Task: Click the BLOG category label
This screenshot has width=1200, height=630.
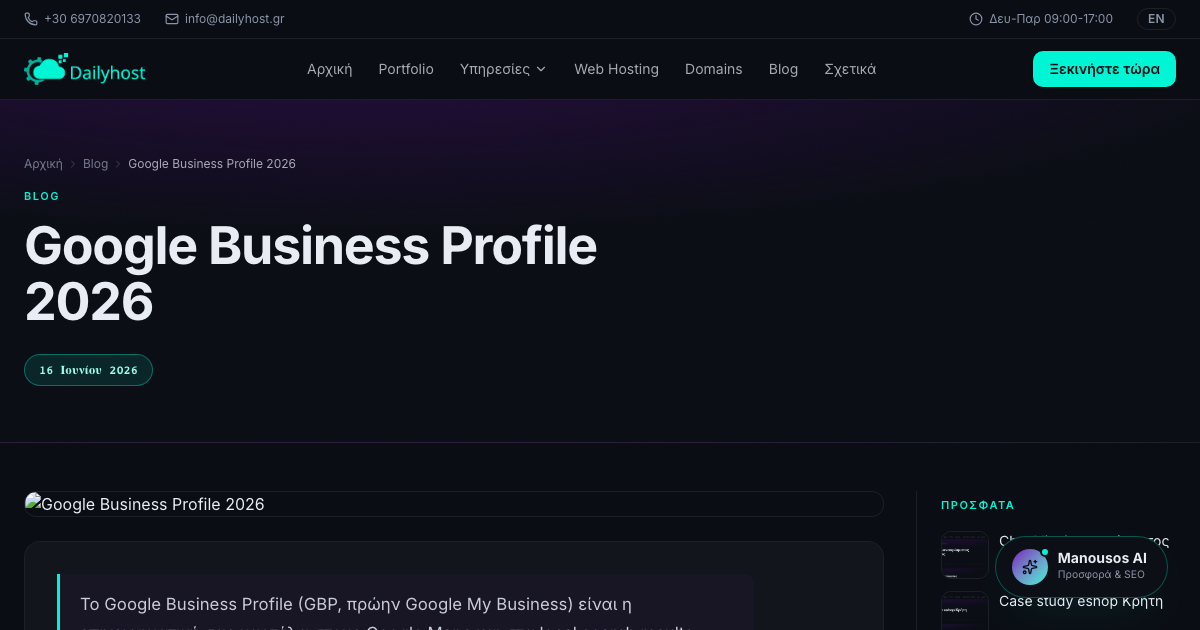Action: point(42,196)
